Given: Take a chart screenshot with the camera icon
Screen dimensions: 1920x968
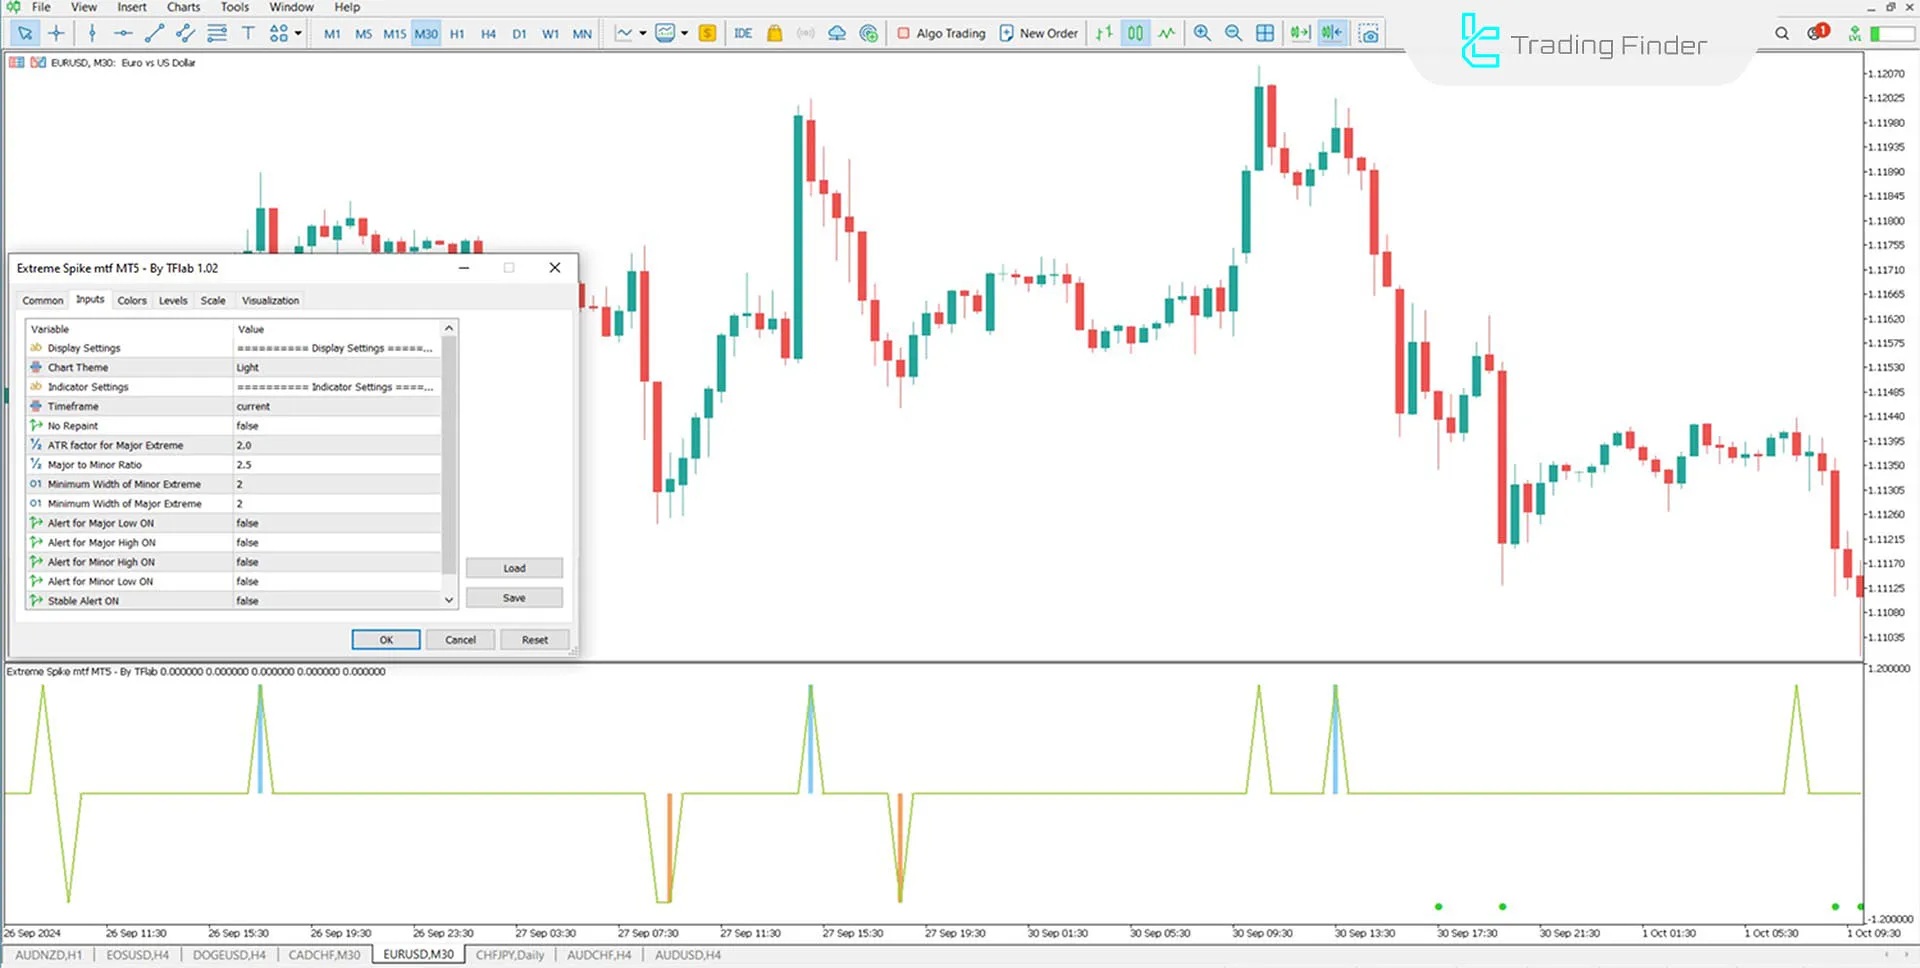Looking at the screenshot, I should (1368, 33).
